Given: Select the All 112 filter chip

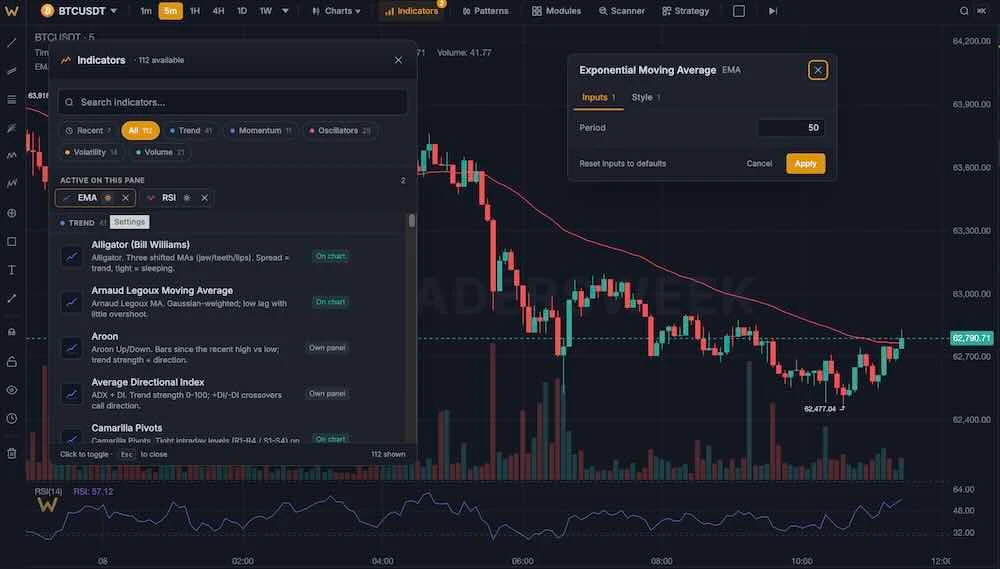Looking at the screenshot, I should tap(140, 131).
